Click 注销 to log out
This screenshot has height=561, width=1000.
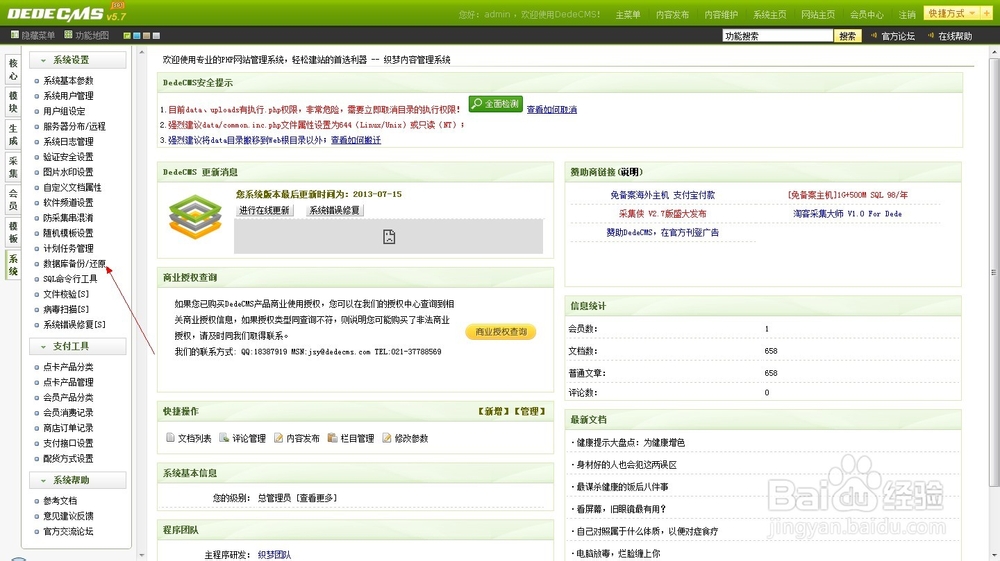pos(907,15)
